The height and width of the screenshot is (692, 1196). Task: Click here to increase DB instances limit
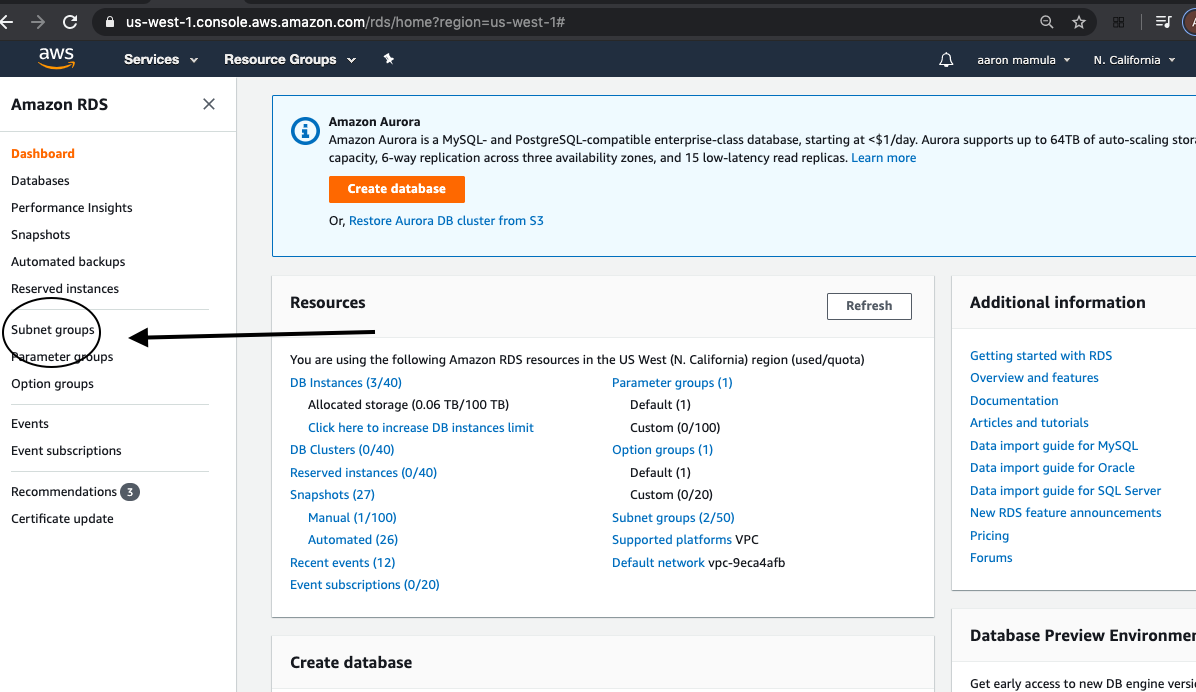[x=421, y=427]
